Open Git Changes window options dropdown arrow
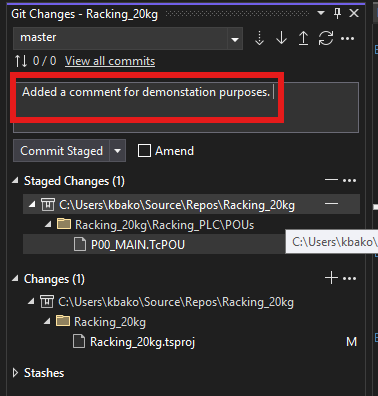This screenshot has width=378, height=396. (x=321, y=13)
